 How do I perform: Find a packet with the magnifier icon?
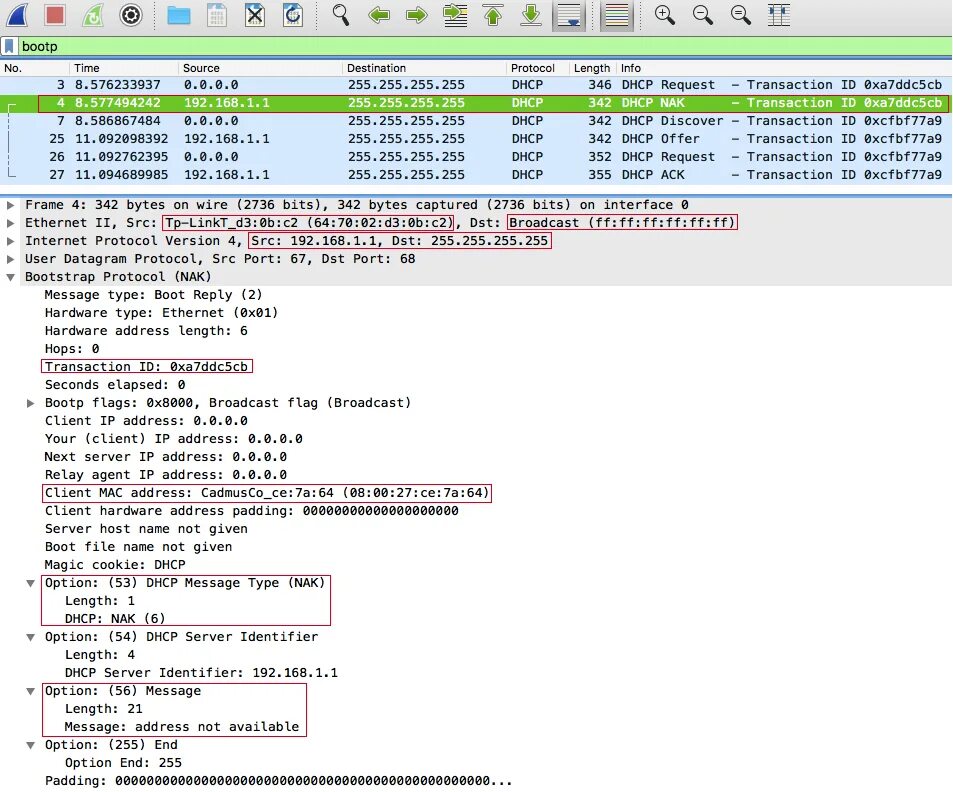click(340, 15)
